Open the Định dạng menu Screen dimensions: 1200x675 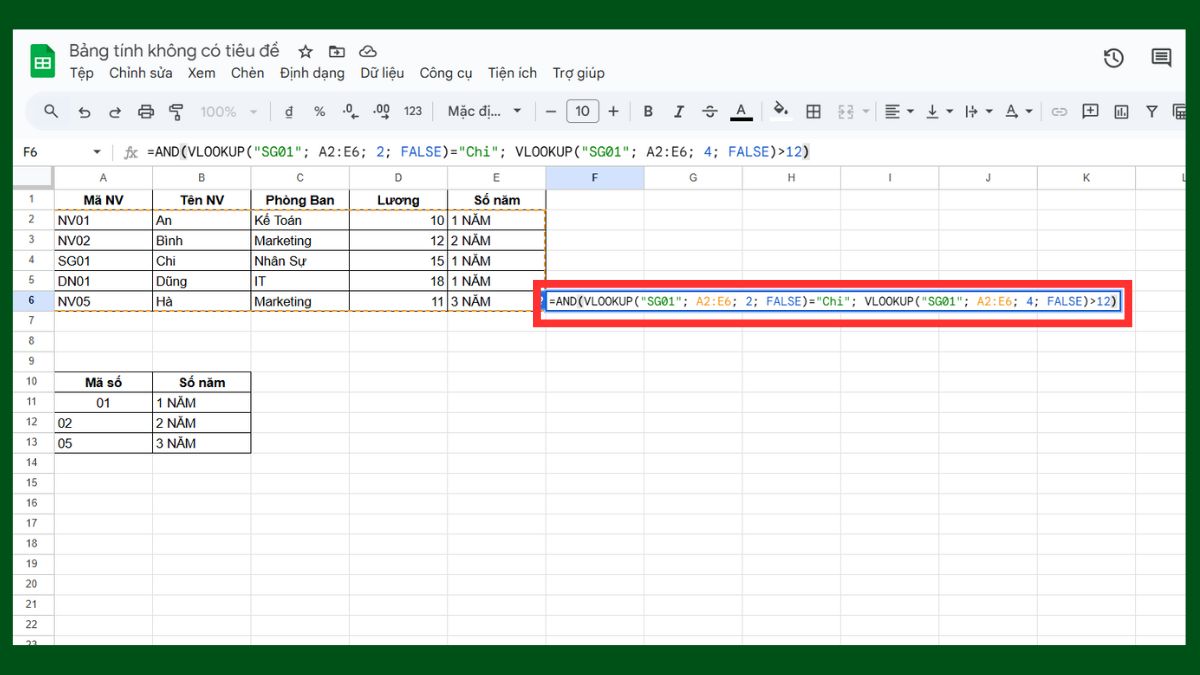313,73
